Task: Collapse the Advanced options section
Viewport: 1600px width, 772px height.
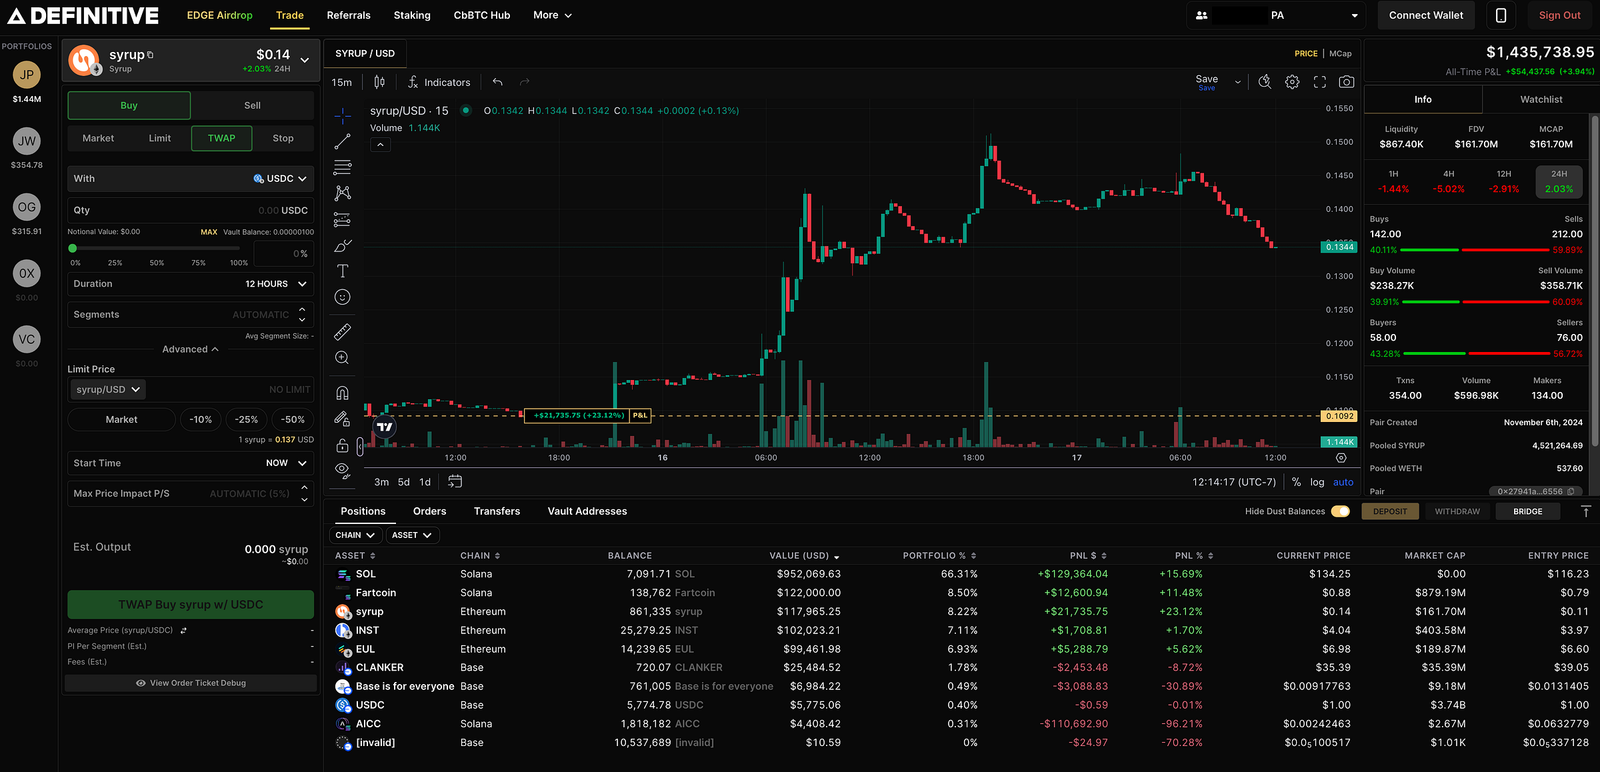Action: click(190, 349)
